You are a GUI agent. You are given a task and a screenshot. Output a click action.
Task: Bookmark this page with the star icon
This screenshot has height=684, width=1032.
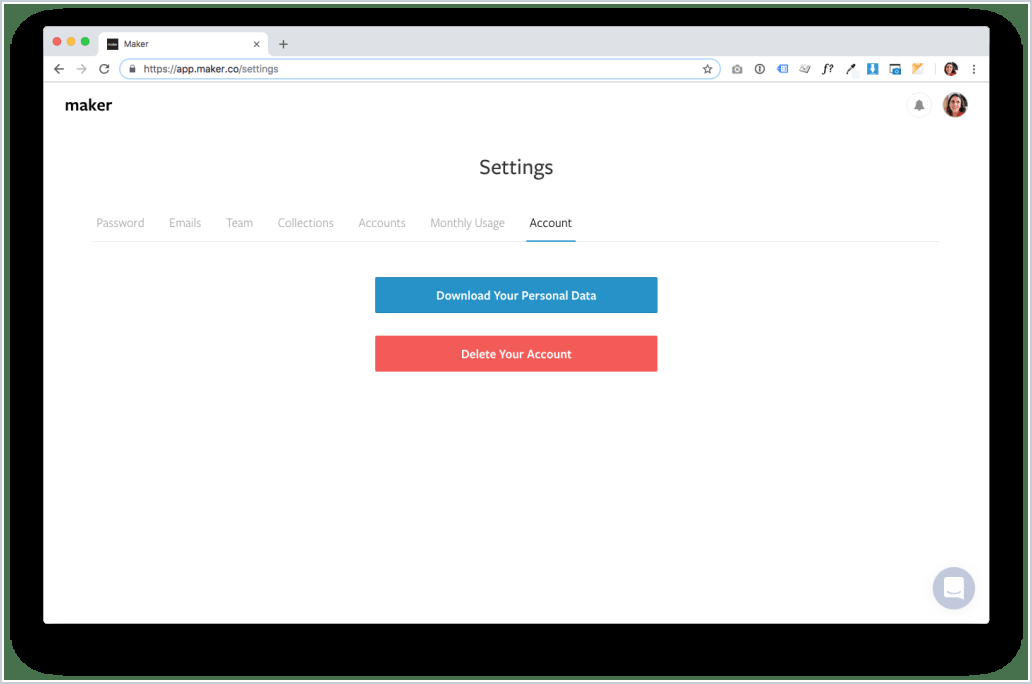pyautogui.click(x=708, y=69)
